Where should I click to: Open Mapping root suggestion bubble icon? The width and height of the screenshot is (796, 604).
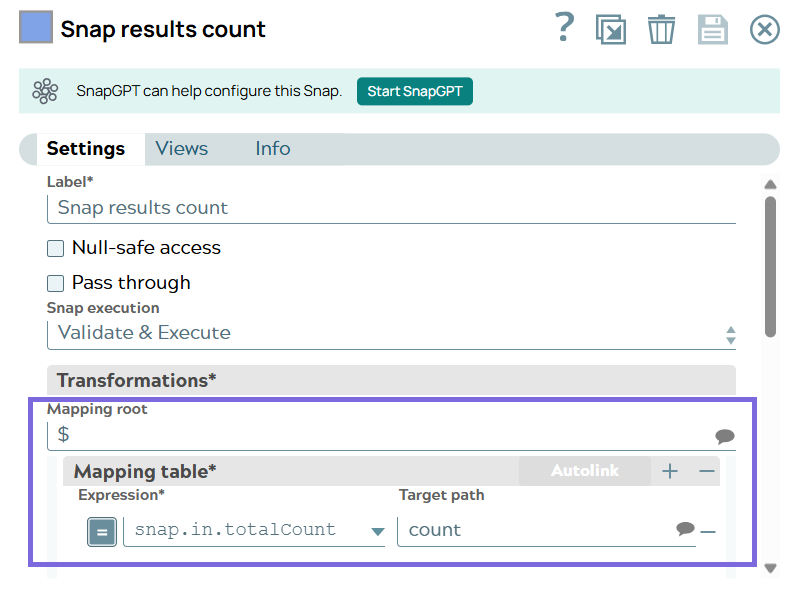tap(725, 436)
